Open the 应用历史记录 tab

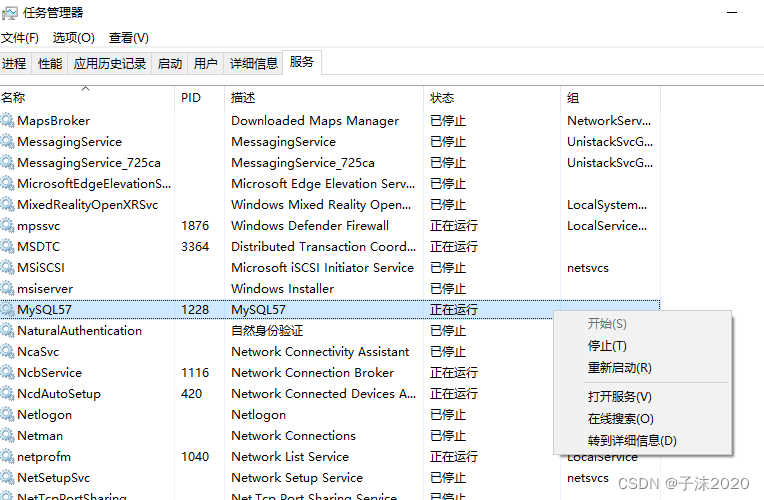(x=110, y=63)
